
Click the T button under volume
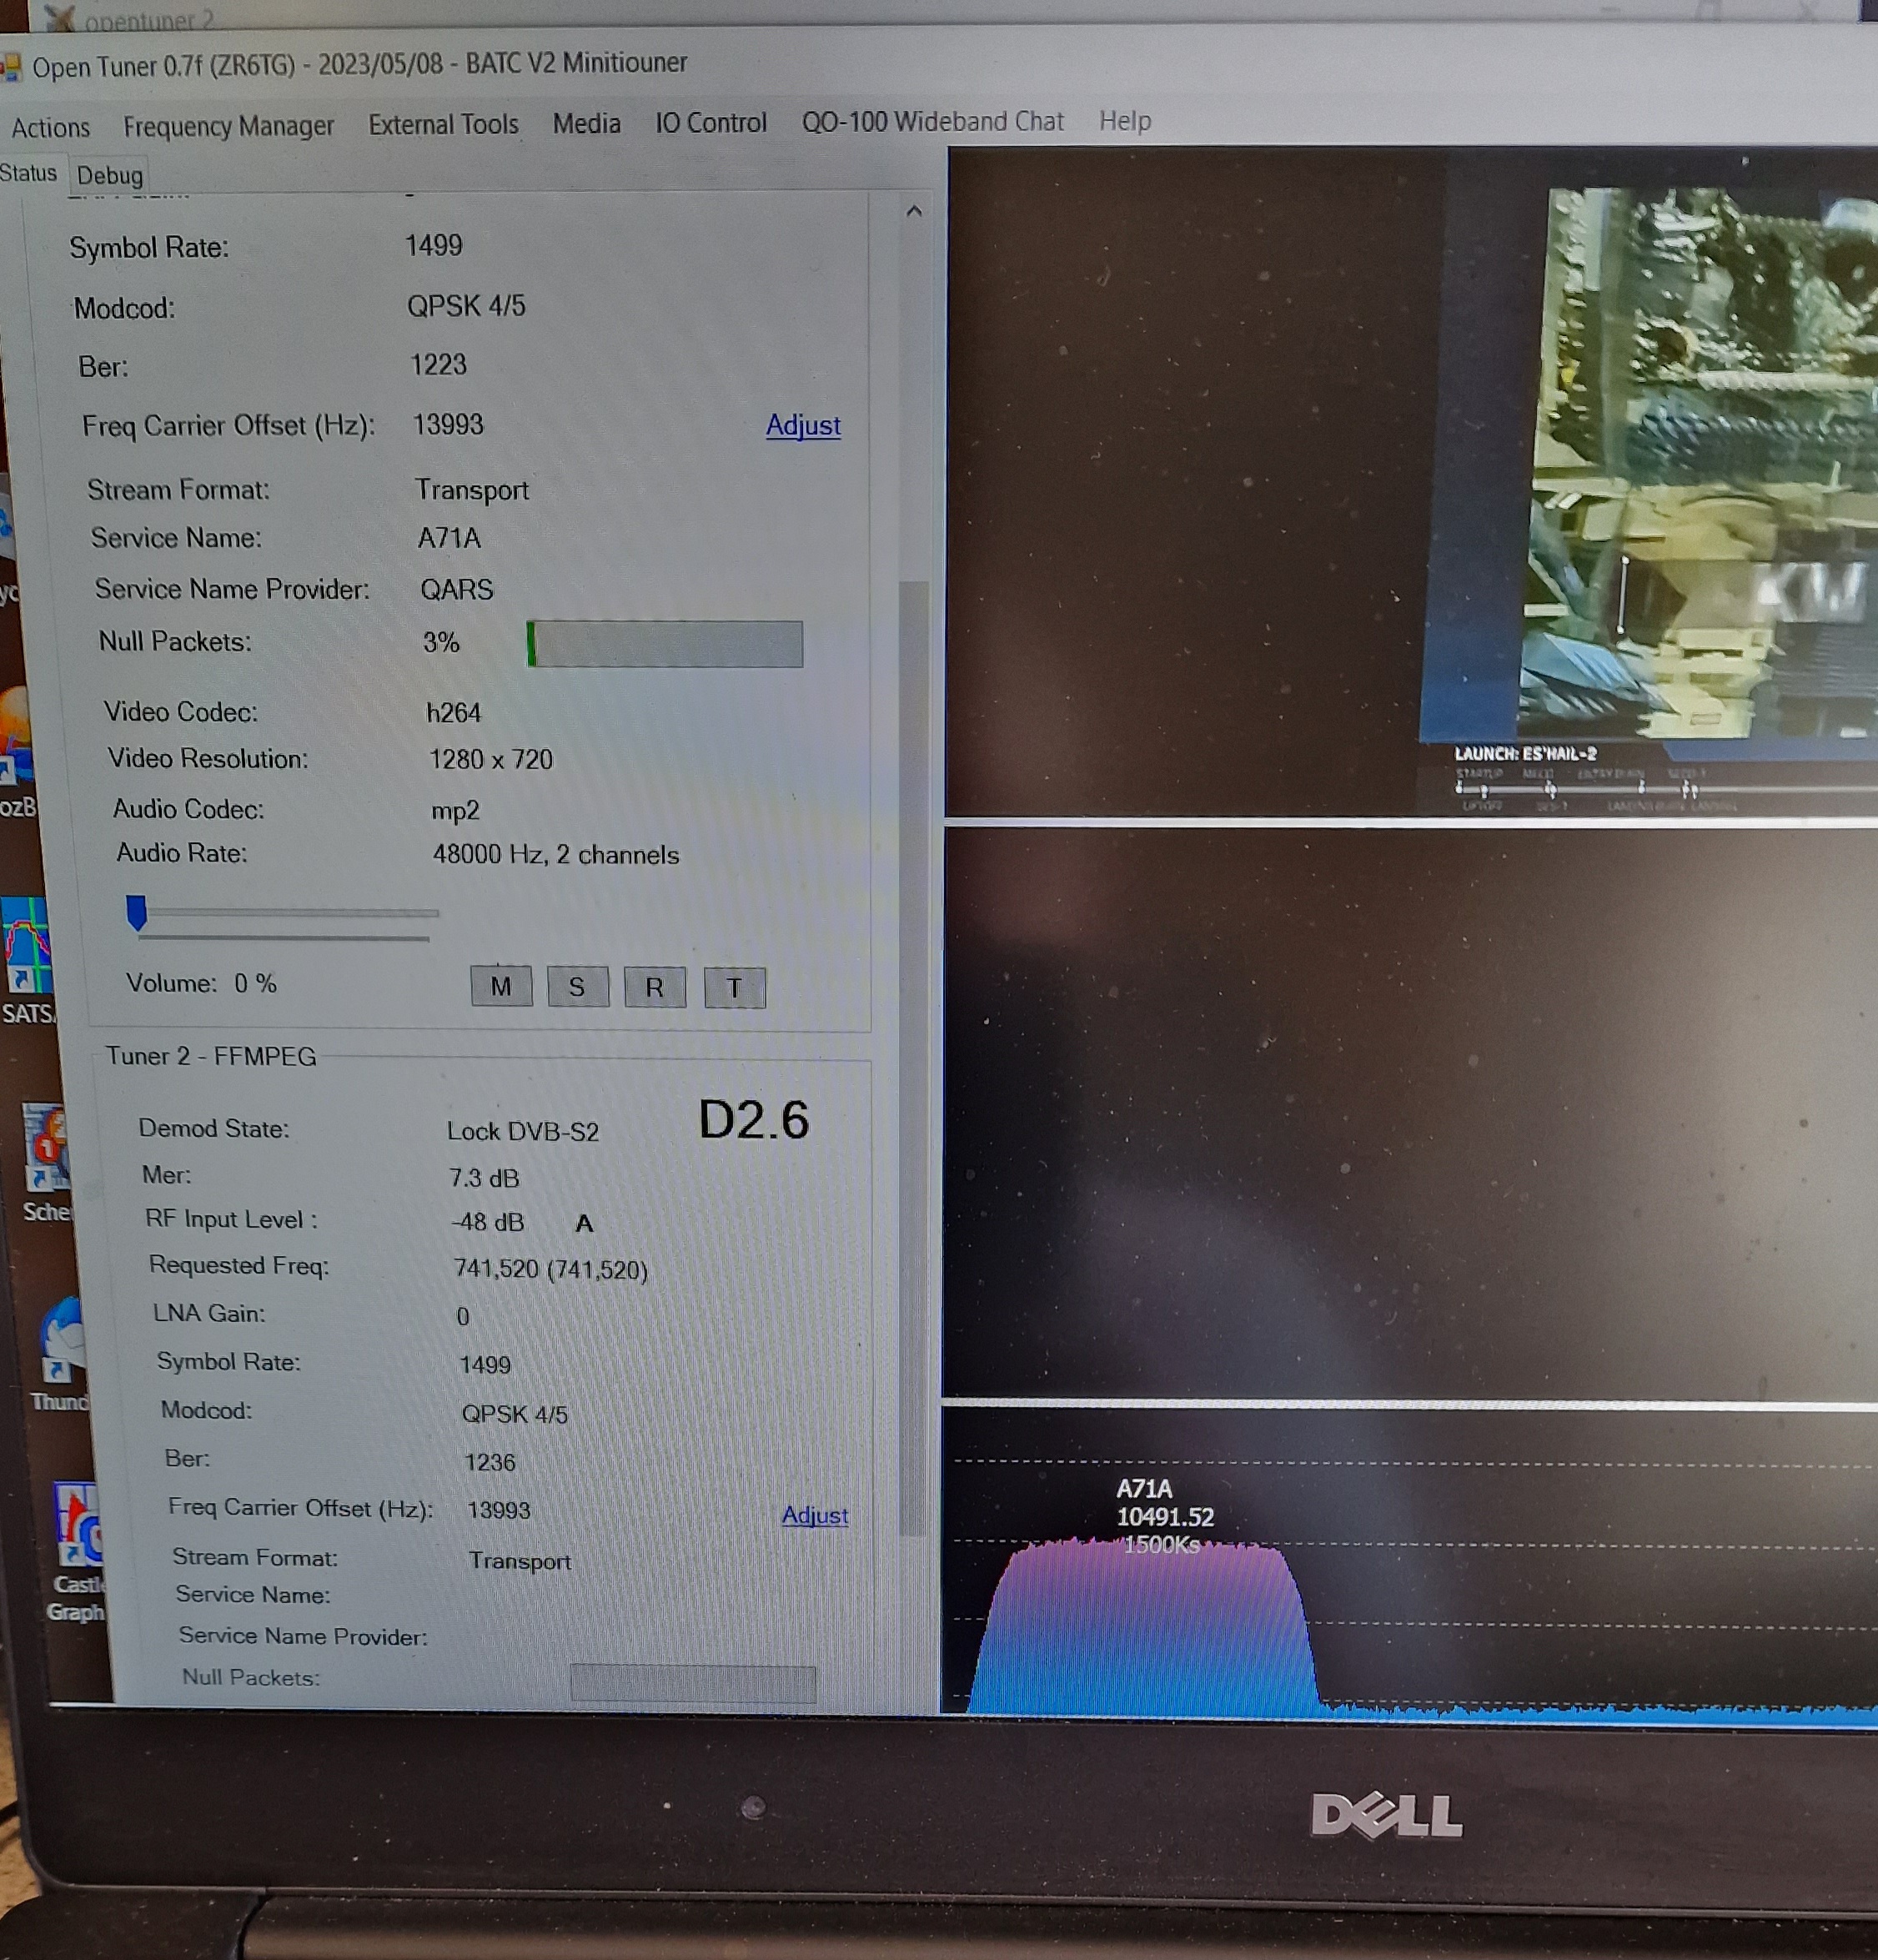[x=734, y=988]
